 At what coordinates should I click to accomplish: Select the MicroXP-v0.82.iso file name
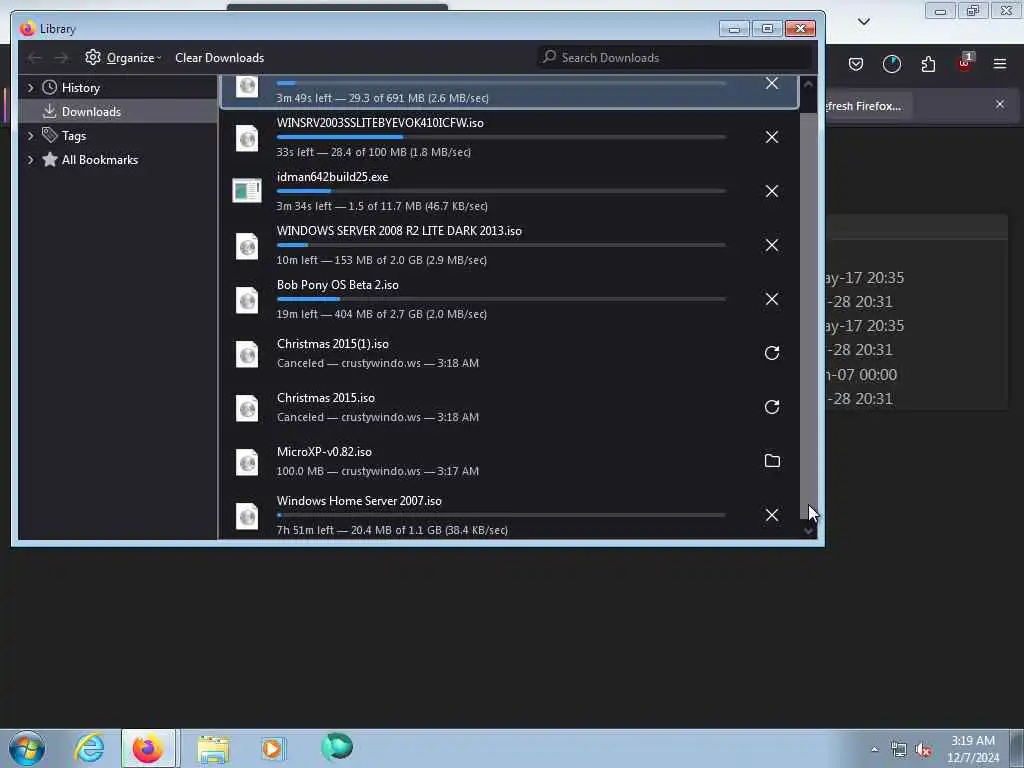(x=324, y=452)
